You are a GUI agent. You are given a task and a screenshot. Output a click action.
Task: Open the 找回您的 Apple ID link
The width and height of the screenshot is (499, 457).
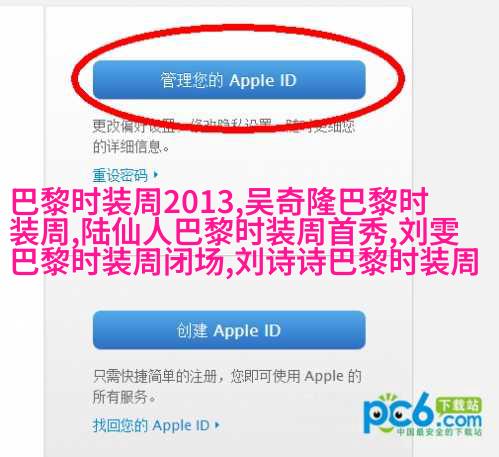151,425
